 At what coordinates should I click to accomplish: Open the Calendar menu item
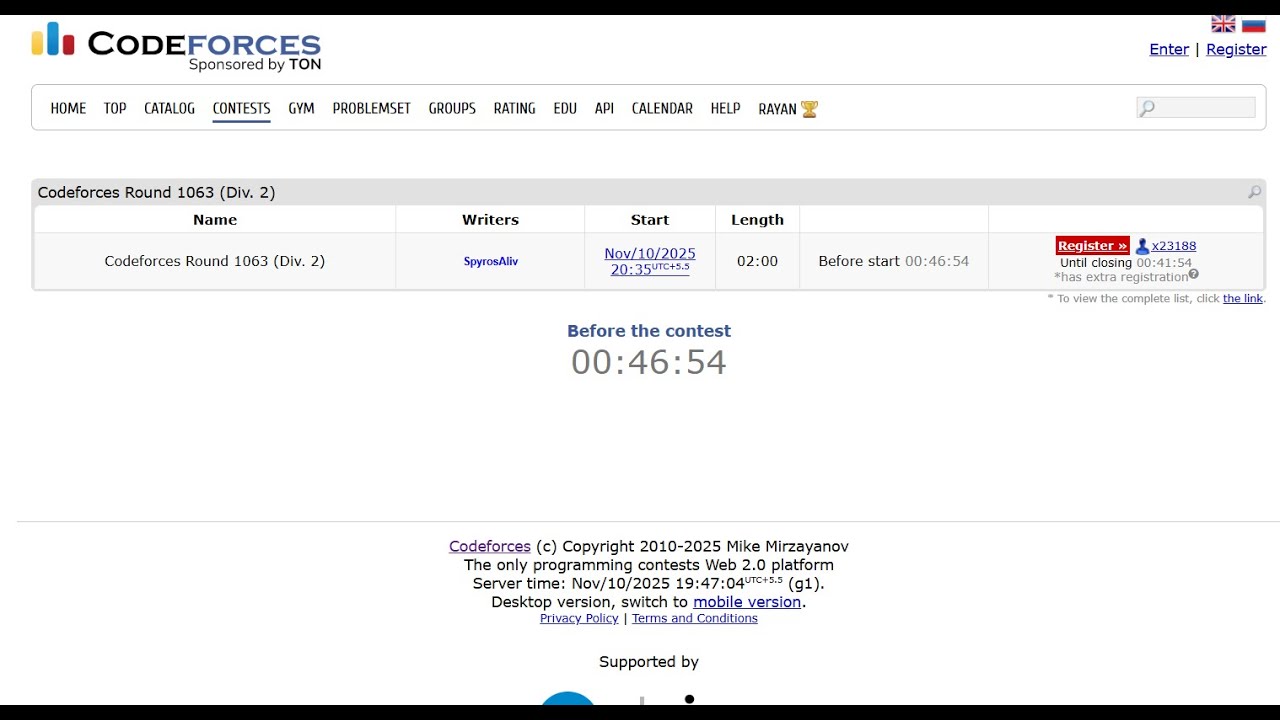[662, 108]
